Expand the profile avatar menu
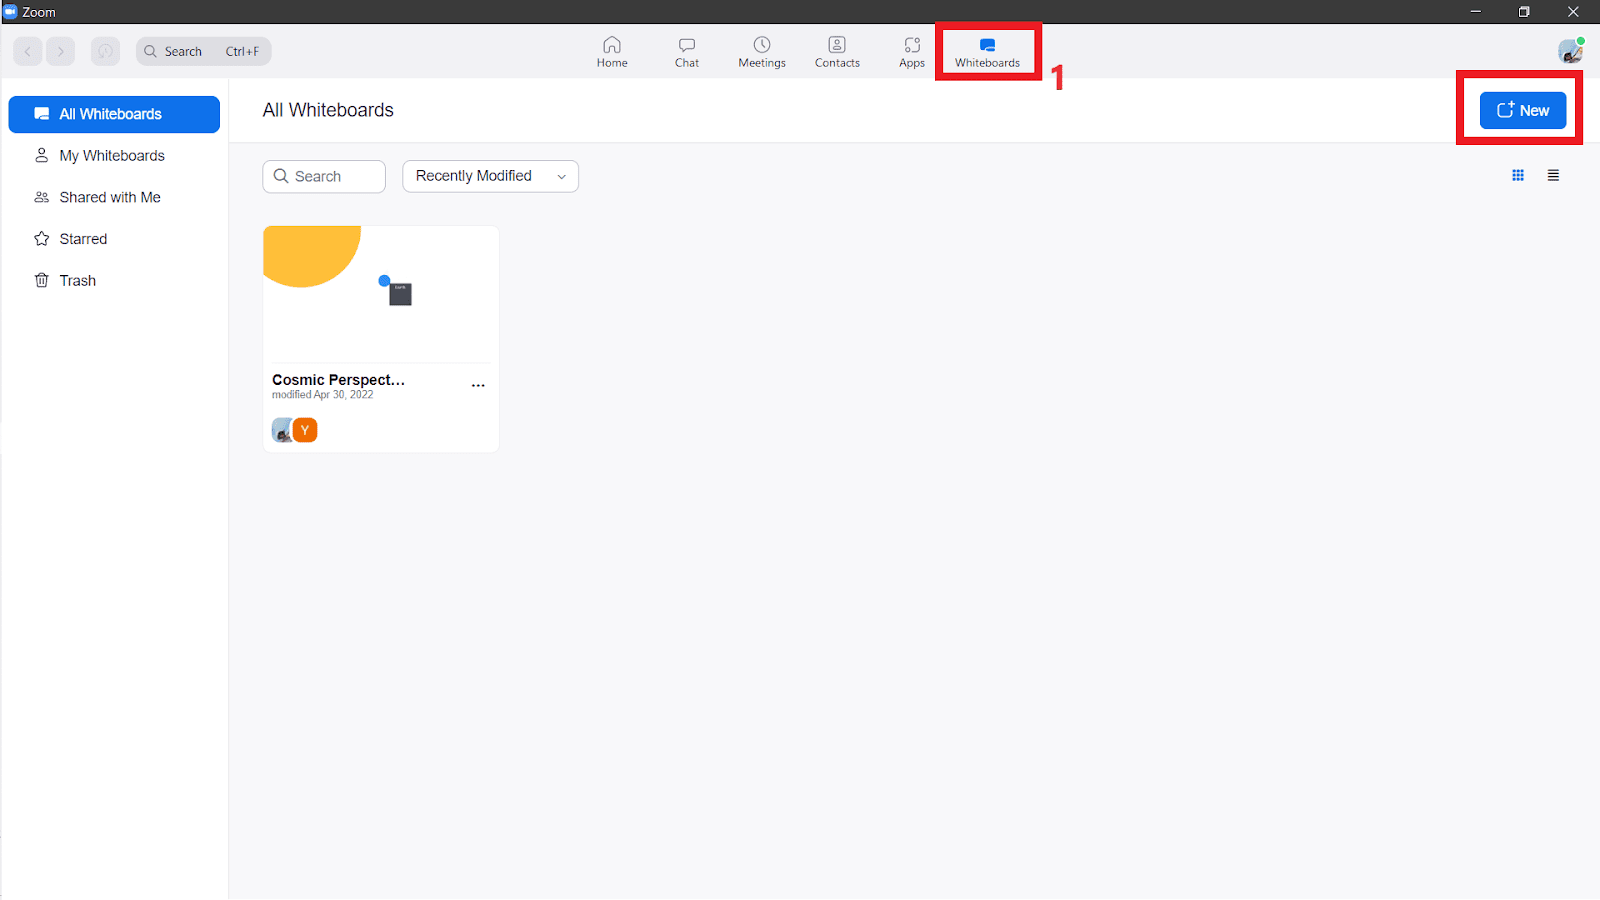Image resolution: width=1600 pixels, height=900 pixels. coord(1570,50)
